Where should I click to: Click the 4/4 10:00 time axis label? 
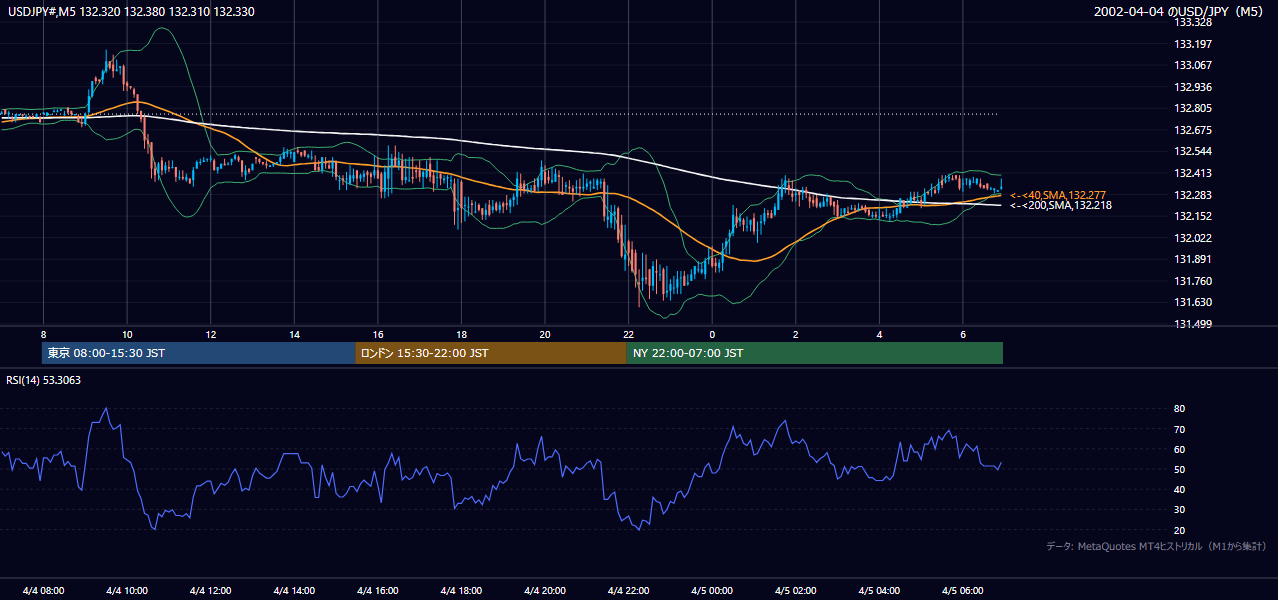(x=127, y=590)
